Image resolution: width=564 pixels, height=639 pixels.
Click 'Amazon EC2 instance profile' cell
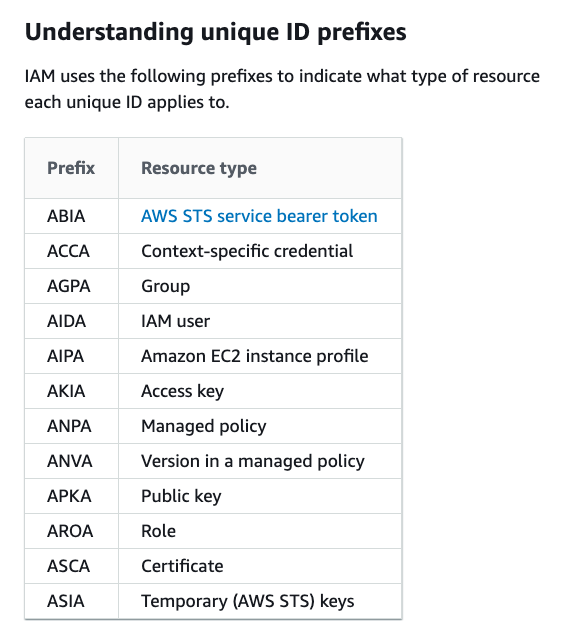[x=260, y=356]
